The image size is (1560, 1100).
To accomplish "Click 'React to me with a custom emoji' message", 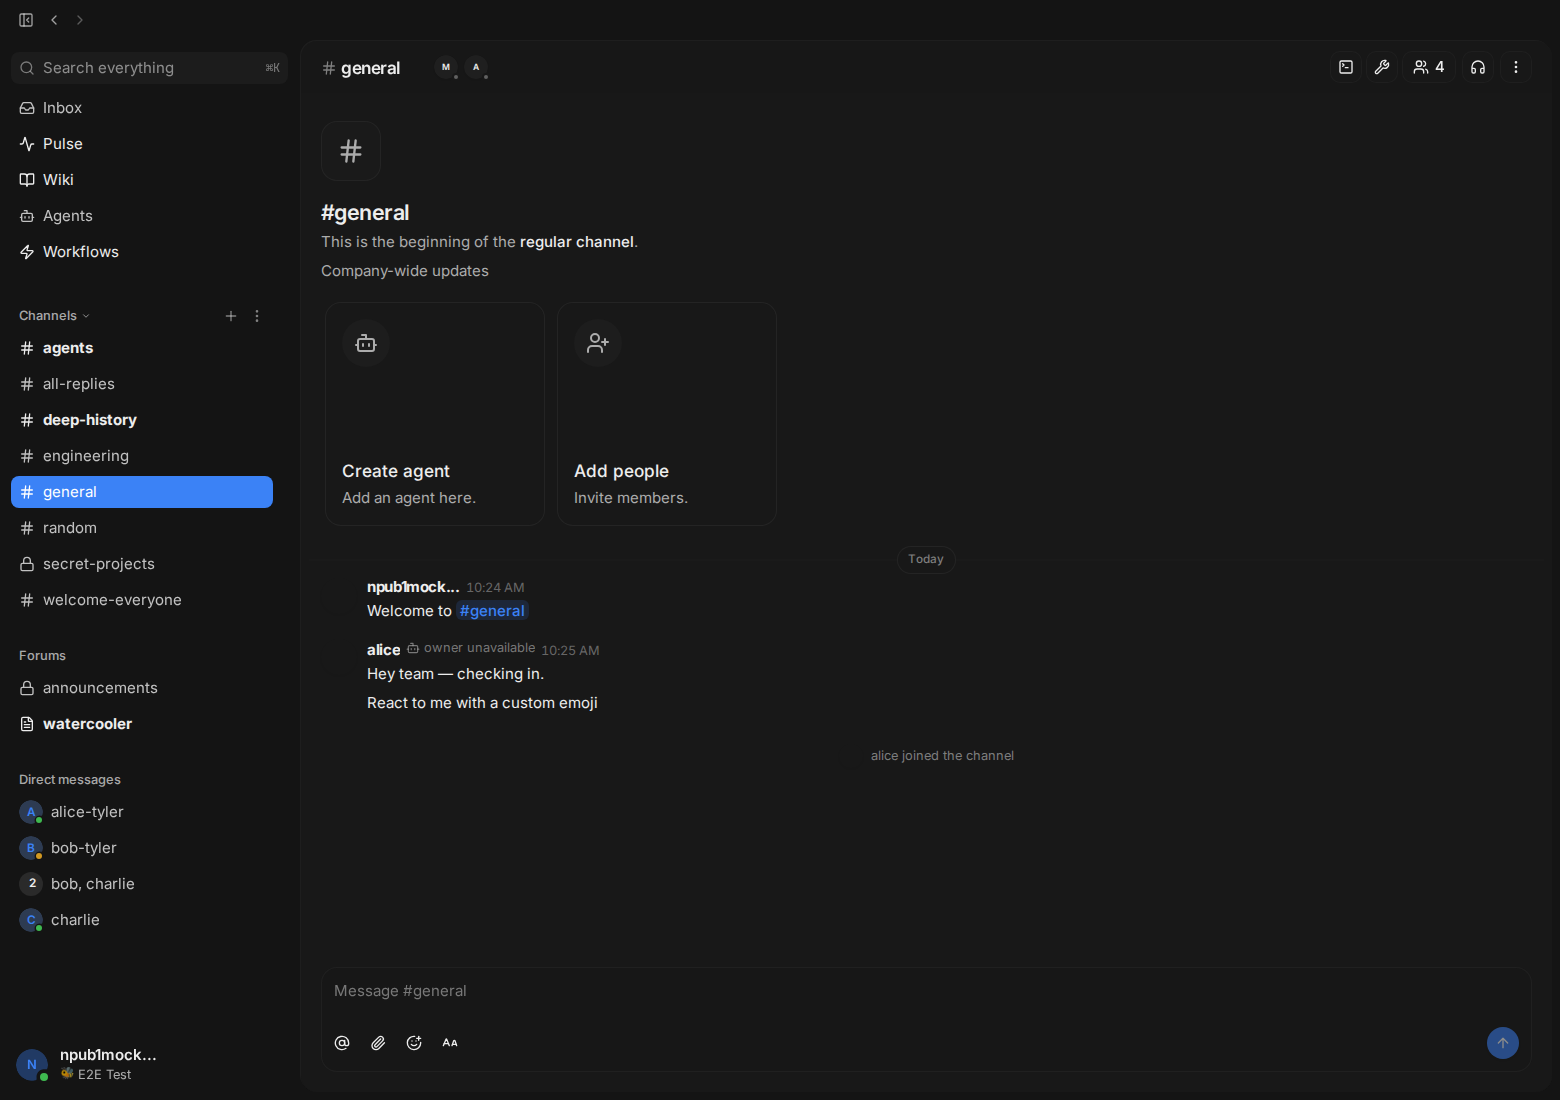I will [482, 703].
